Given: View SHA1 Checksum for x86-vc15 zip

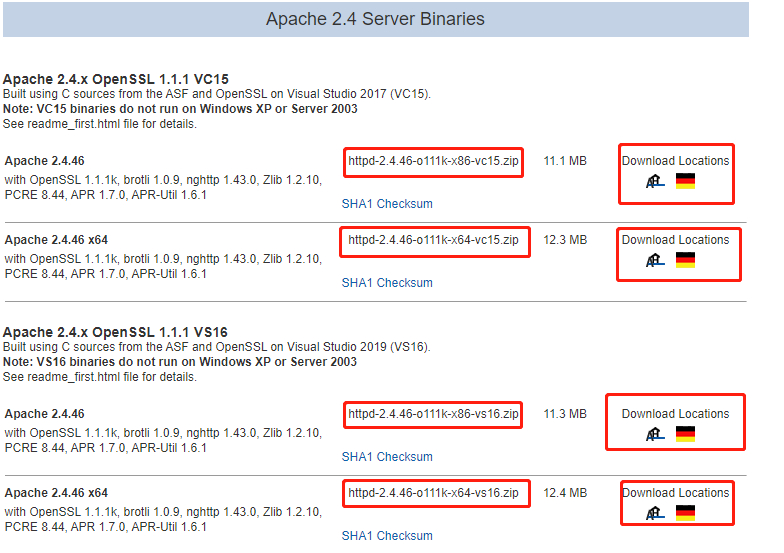Looking at the screenshot, I should (387, 204).
